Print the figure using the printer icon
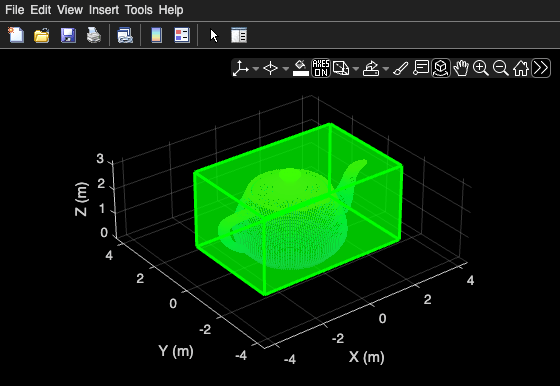 (94, 35)
